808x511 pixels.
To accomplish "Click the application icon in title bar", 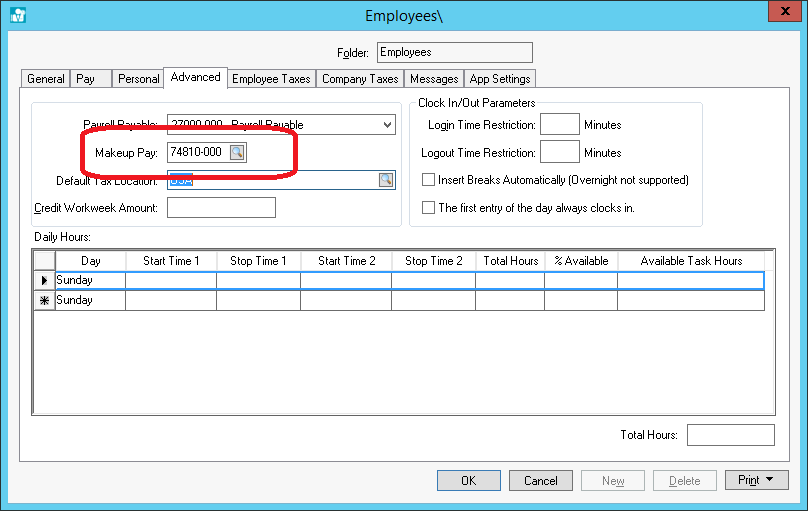I will pyautogui.click(x=17, y=15).
